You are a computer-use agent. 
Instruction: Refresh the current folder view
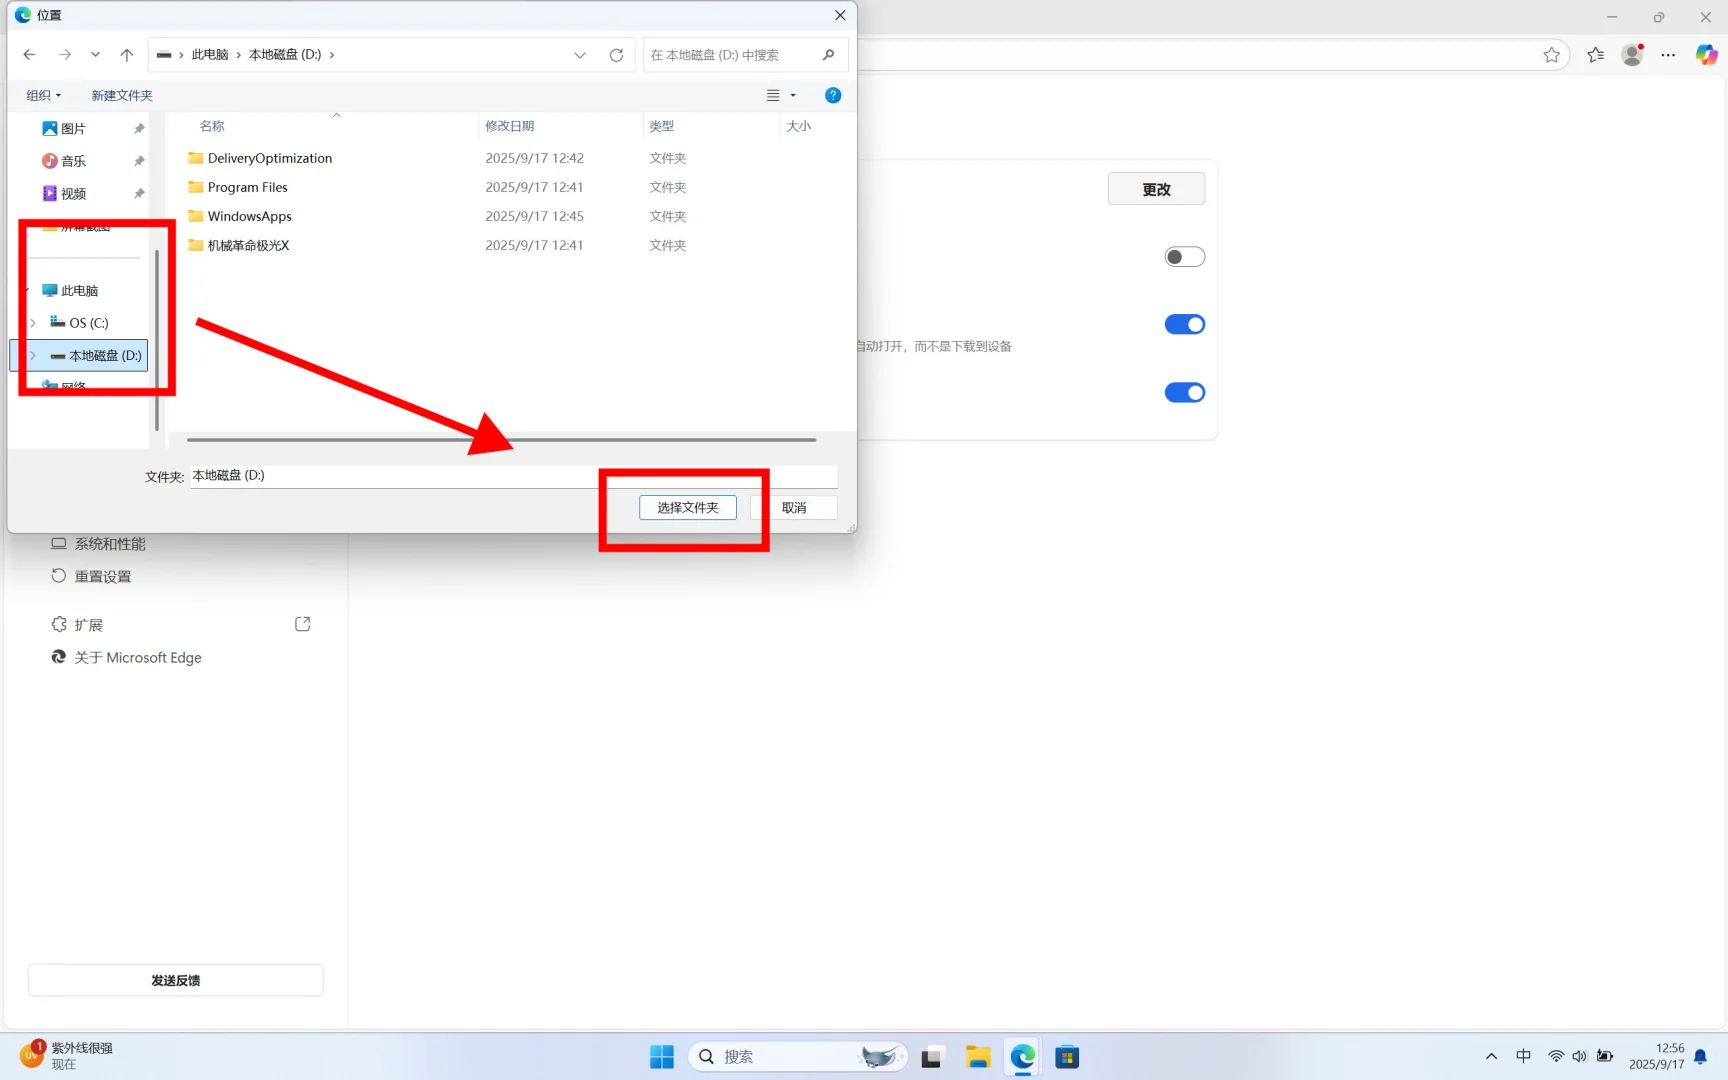pyautogui.click(x=617, y=55)
